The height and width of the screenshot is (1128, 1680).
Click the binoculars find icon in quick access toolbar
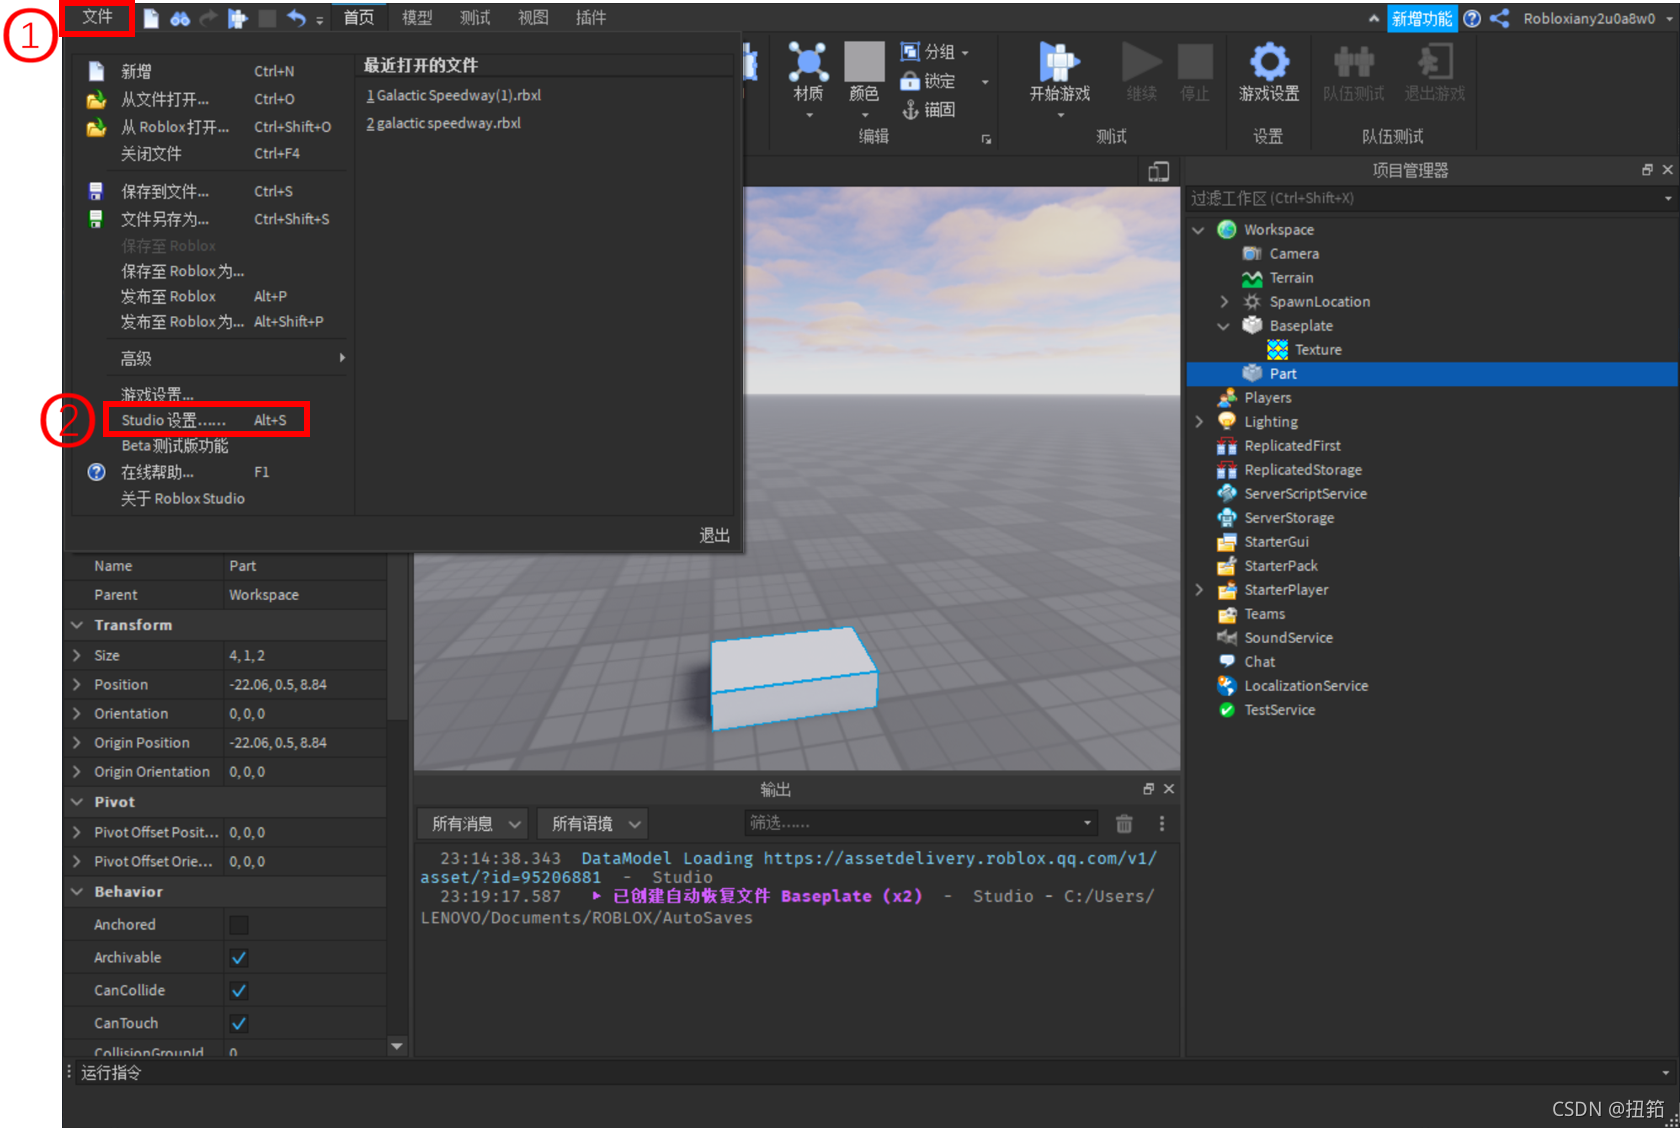pos(180,18)
